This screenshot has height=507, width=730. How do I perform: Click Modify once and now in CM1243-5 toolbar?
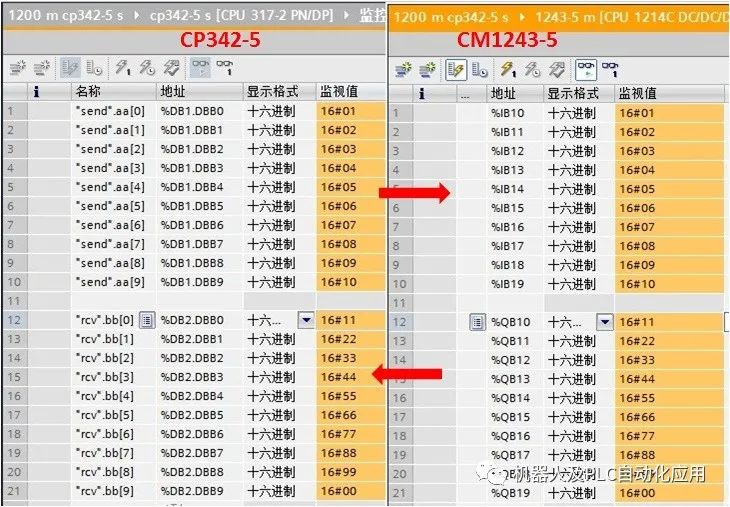tap(508, 70)
